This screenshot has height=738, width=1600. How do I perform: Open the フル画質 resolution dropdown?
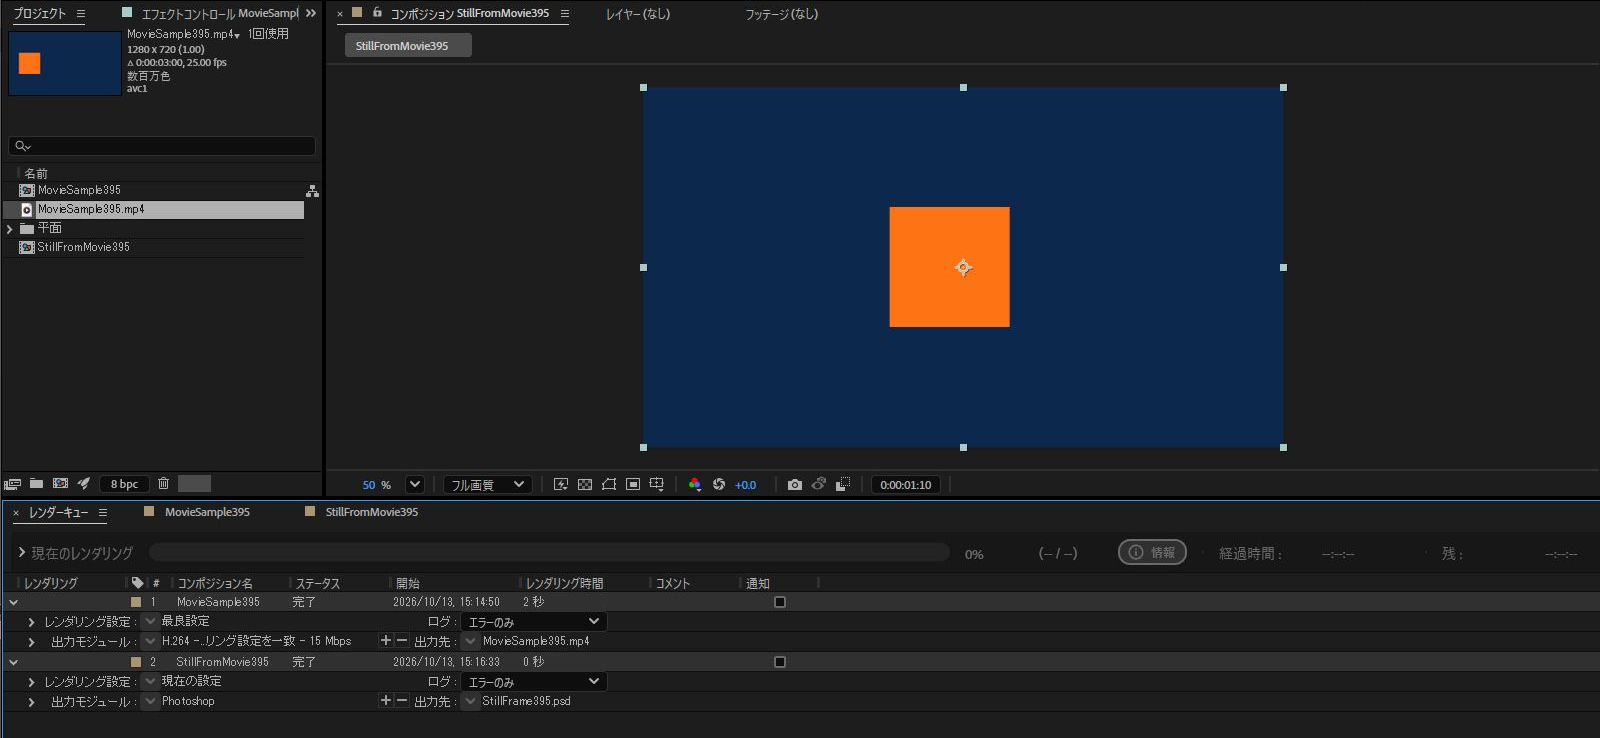point(487,485)
